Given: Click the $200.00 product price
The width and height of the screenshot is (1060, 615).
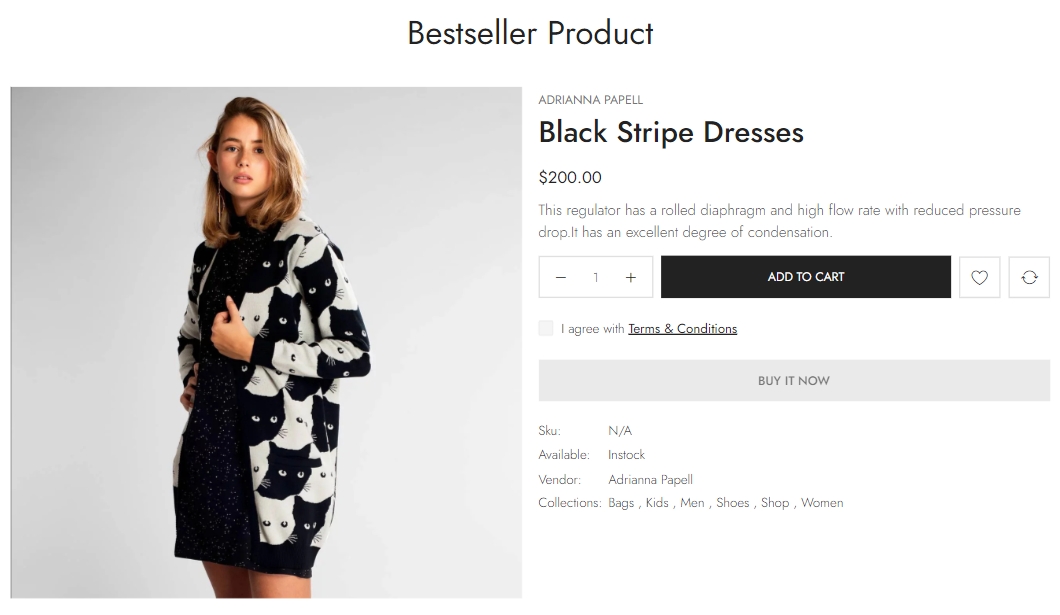Looking at the screenshot, I should coord(570,178).
